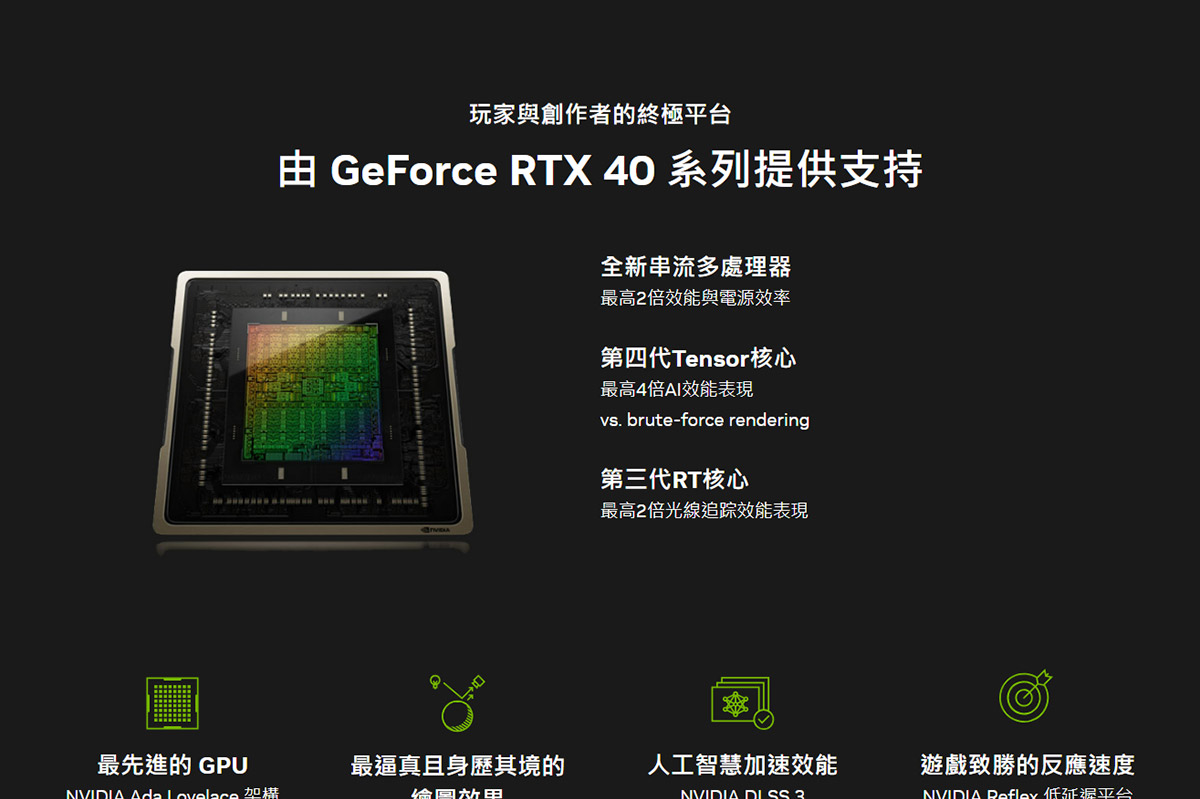Click the vs. brute-force rendering note
1200x799 pixels.
pos(705,420)
